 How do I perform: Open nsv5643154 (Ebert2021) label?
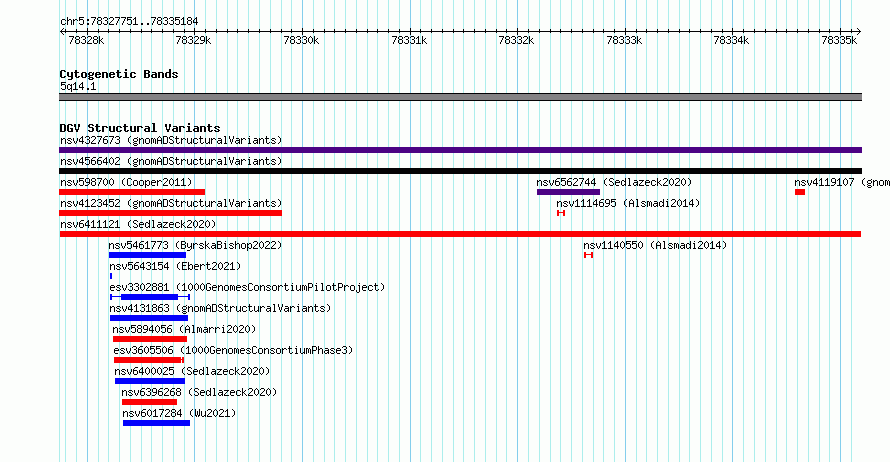pos(175,266)
